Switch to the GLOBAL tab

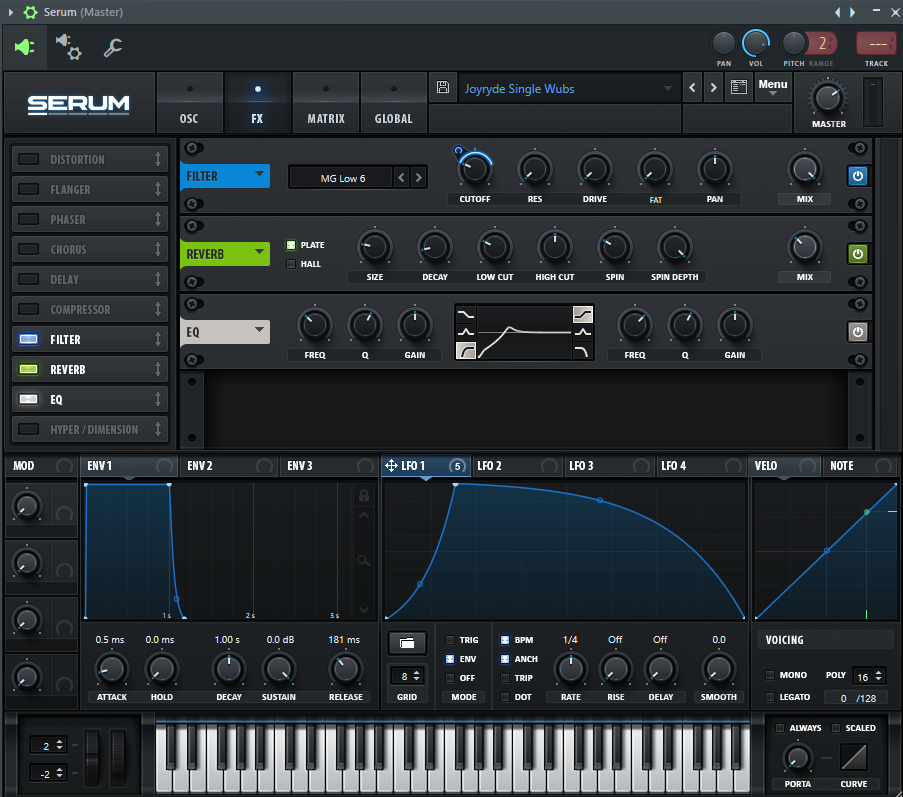pyautogui.click(x=393, y=103)
